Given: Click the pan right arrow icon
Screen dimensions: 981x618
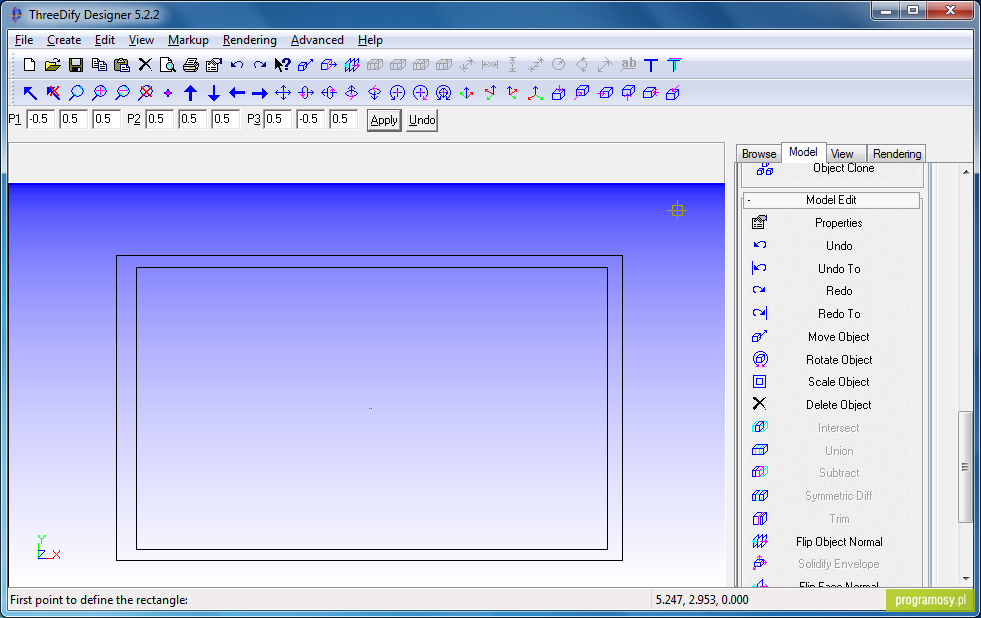Looking at the screenshot, I should tap(260, 93).
